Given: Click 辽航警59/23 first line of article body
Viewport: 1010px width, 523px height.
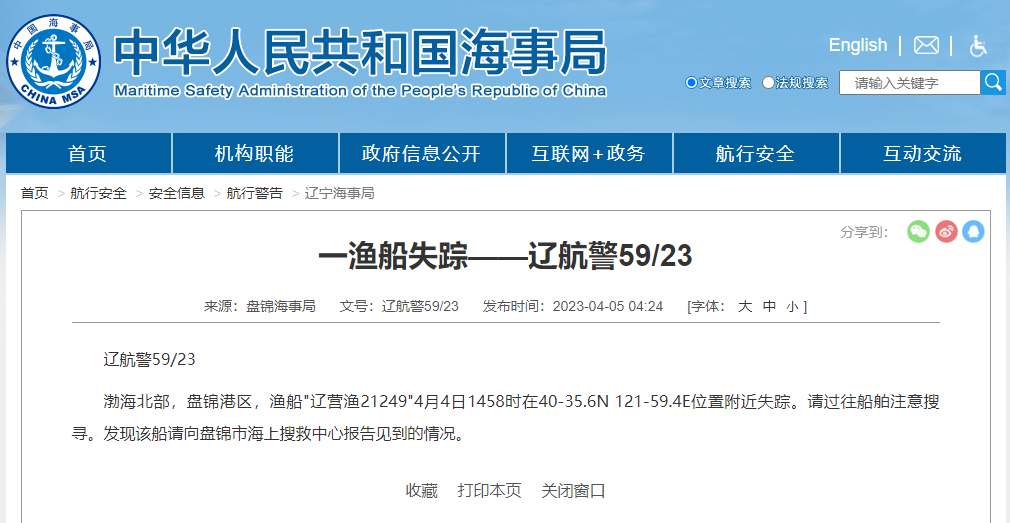Looking at the screenshot, I should (149, 359).
